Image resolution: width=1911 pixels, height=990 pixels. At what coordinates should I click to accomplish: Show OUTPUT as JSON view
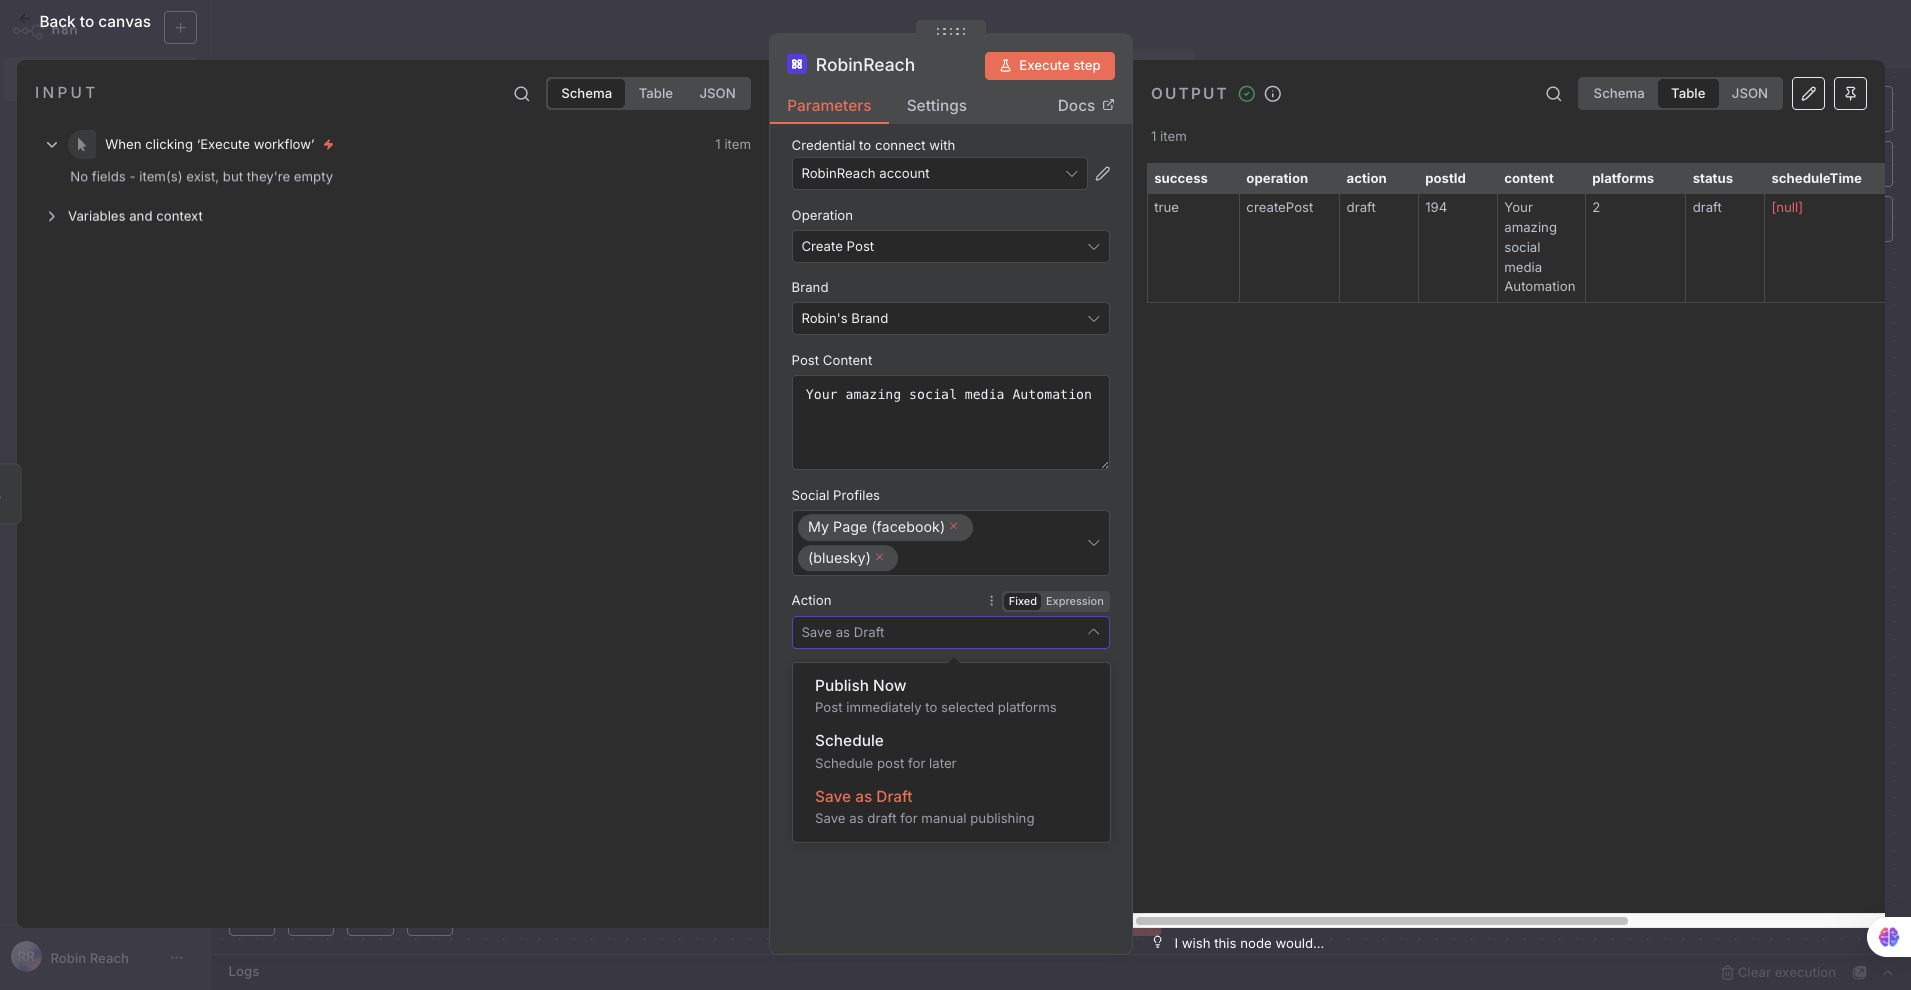(x=1750, y=94)
